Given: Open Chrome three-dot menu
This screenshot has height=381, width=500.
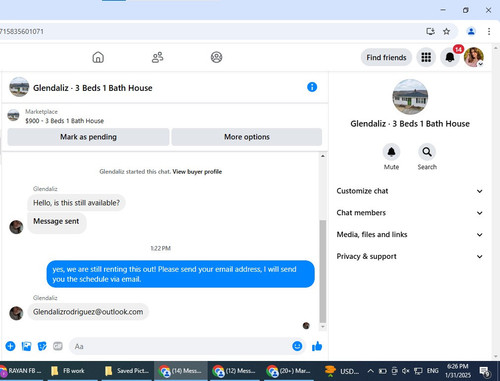Looking at the screenshot, I should 489,31.
